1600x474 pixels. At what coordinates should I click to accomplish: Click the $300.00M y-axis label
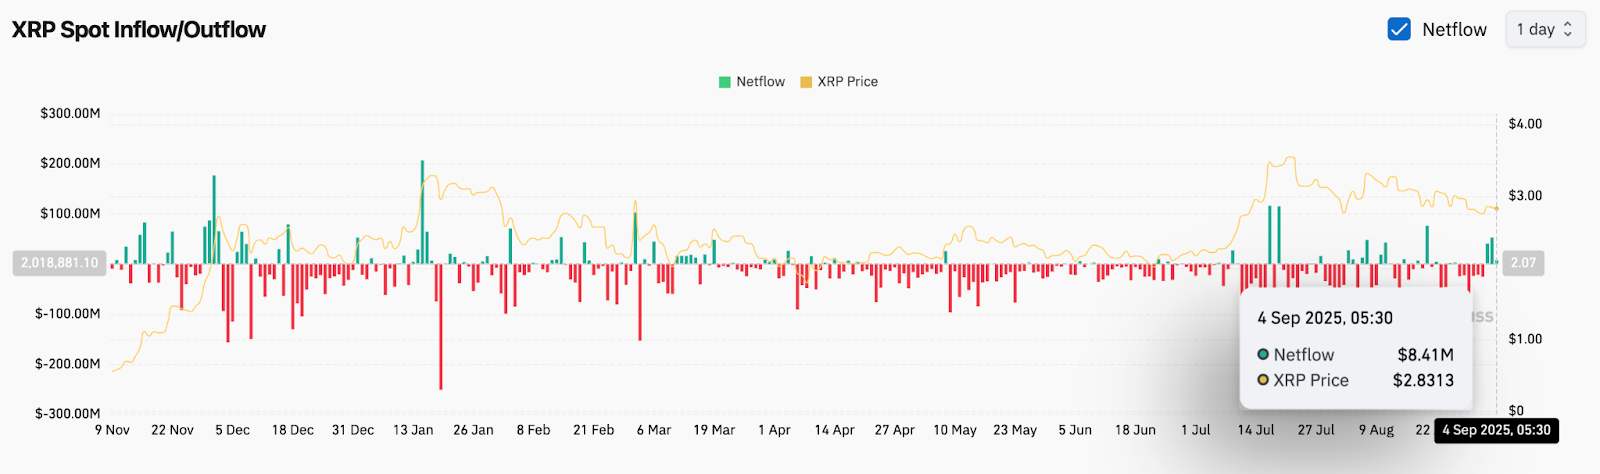coord(70,113)
